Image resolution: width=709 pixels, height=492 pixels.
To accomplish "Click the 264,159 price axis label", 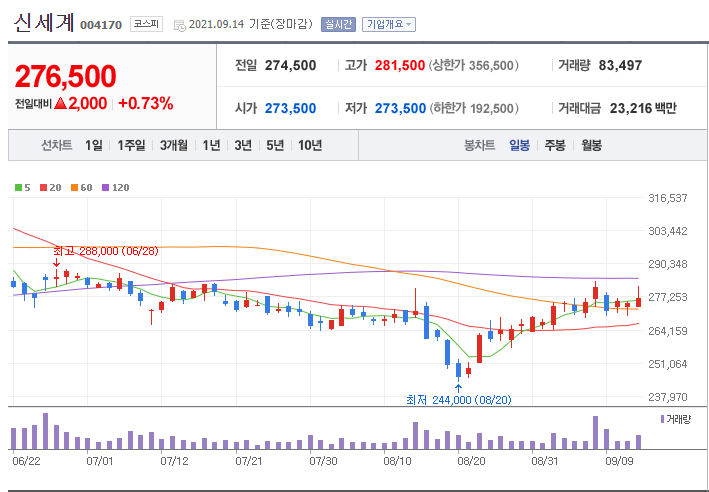I will click(x=667, y=331).
